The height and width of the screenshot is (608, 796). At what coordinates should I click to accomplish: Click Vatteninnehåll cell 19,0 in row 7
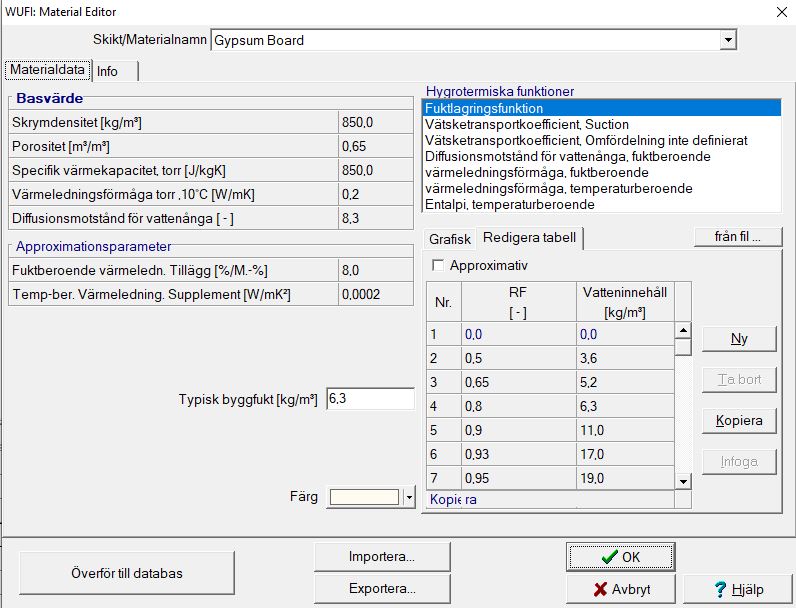[625, 478]
